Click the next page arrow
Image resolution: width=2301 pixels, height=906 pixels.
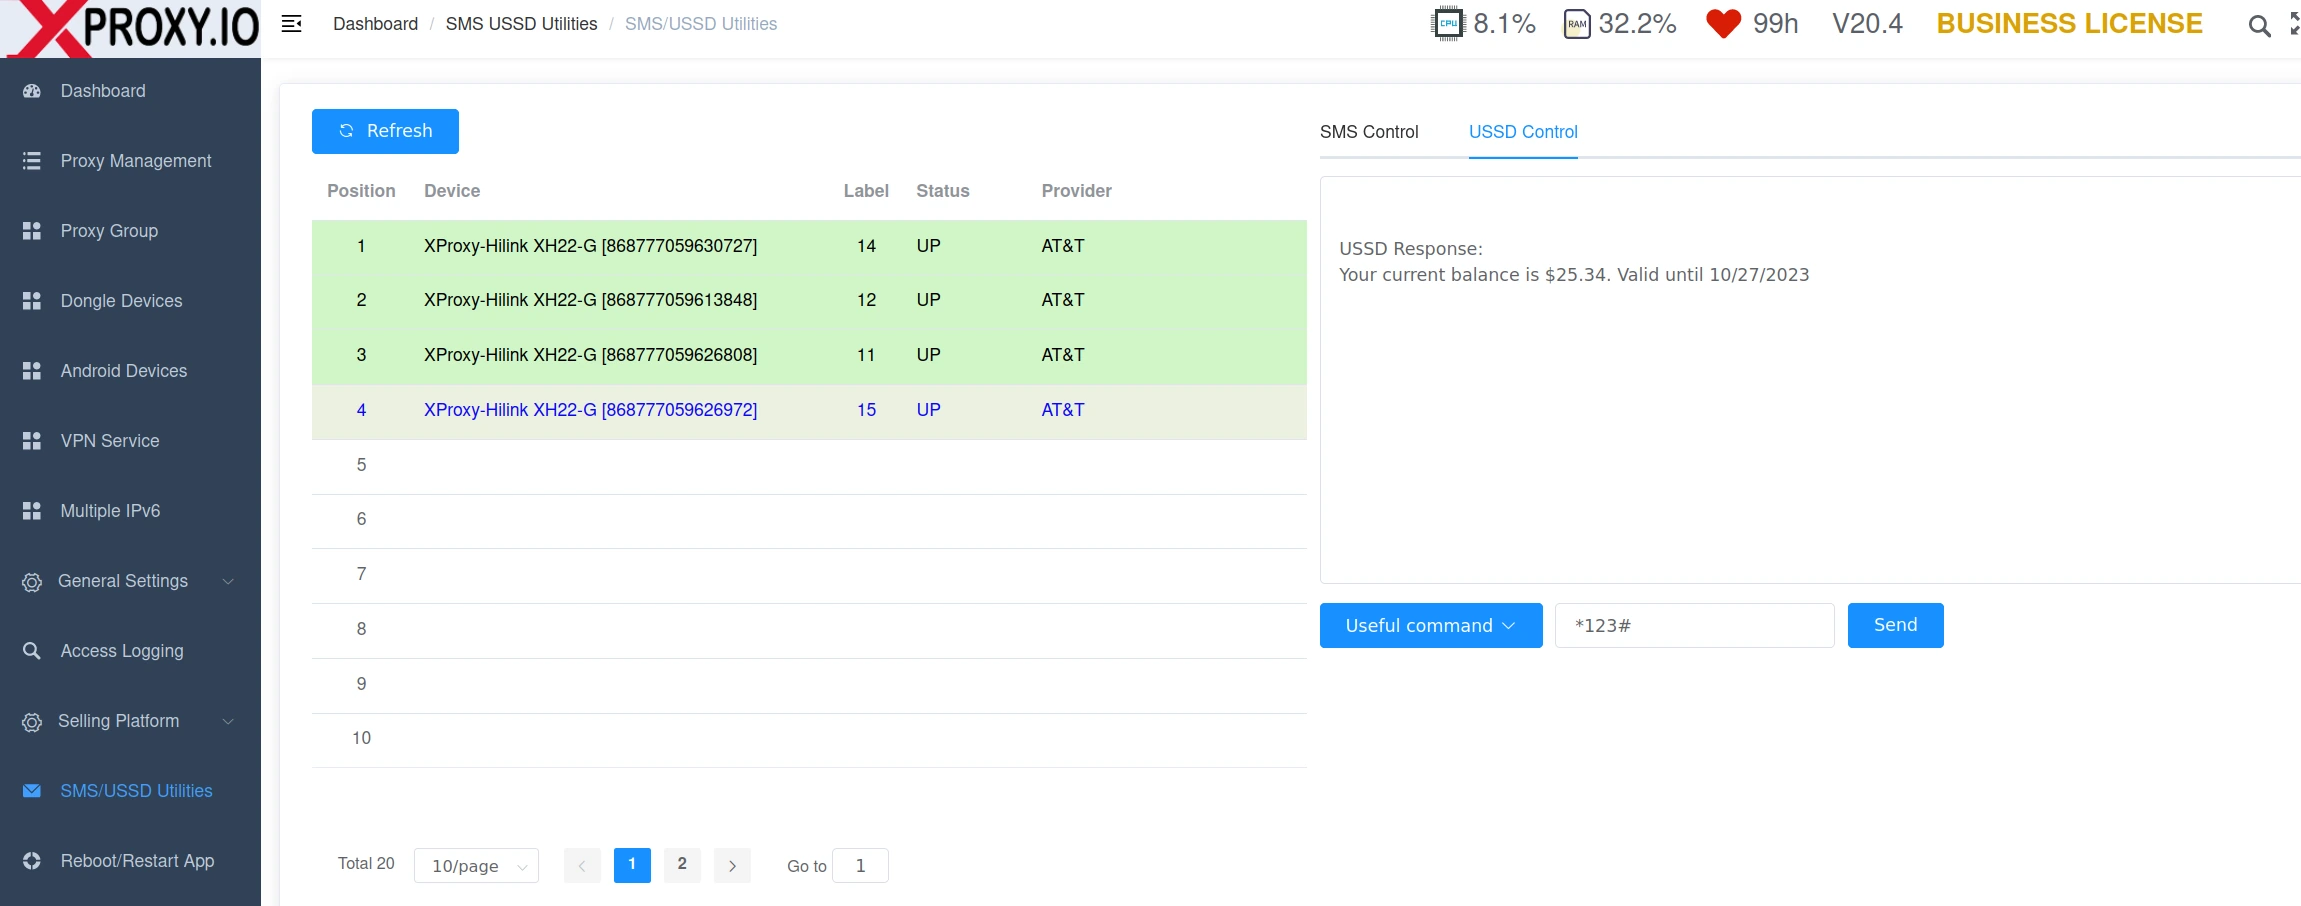click(x=732, y=866)
